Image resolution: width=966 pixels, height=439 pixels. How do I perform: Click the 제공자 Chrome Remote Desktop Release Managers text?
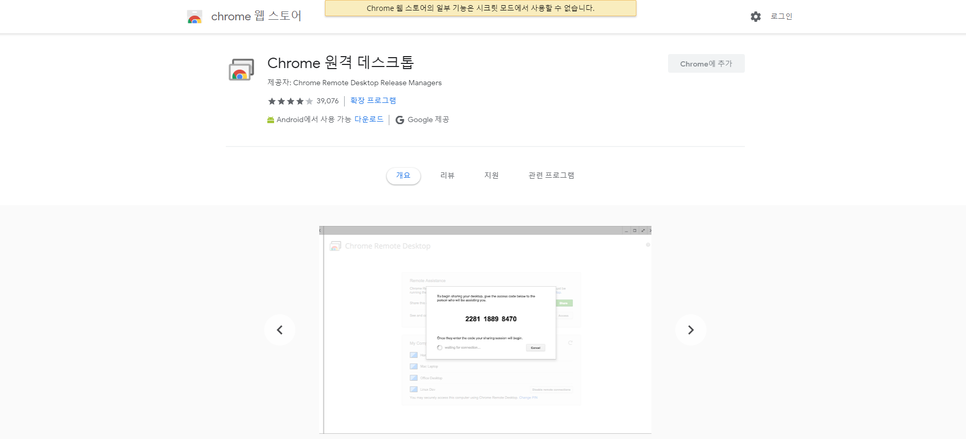click(x=354, y=83)
